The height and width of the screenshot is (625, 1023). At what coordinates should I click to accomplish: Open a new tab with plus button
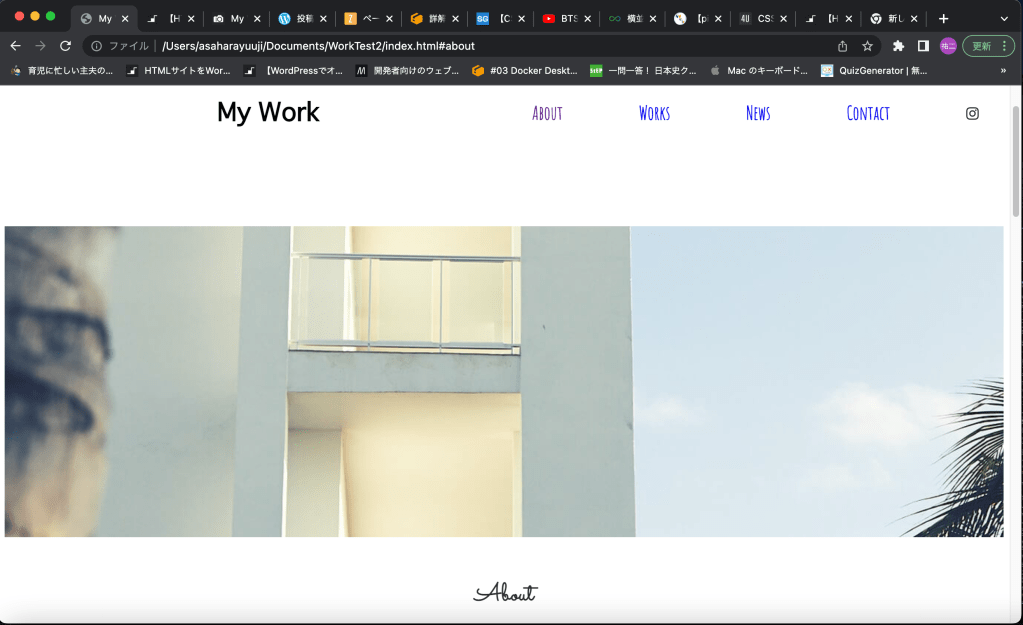pos(943,18)
